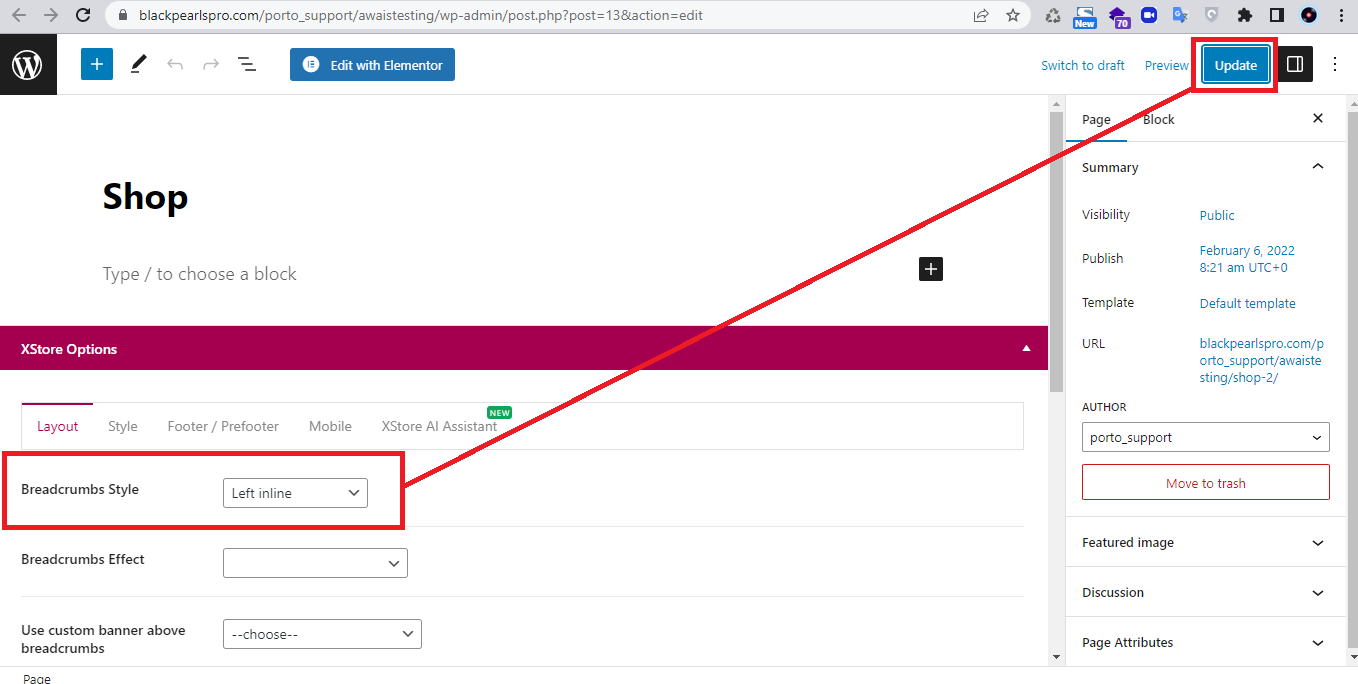
Task: Click Switch to draft
Action: pos(1083,65)
